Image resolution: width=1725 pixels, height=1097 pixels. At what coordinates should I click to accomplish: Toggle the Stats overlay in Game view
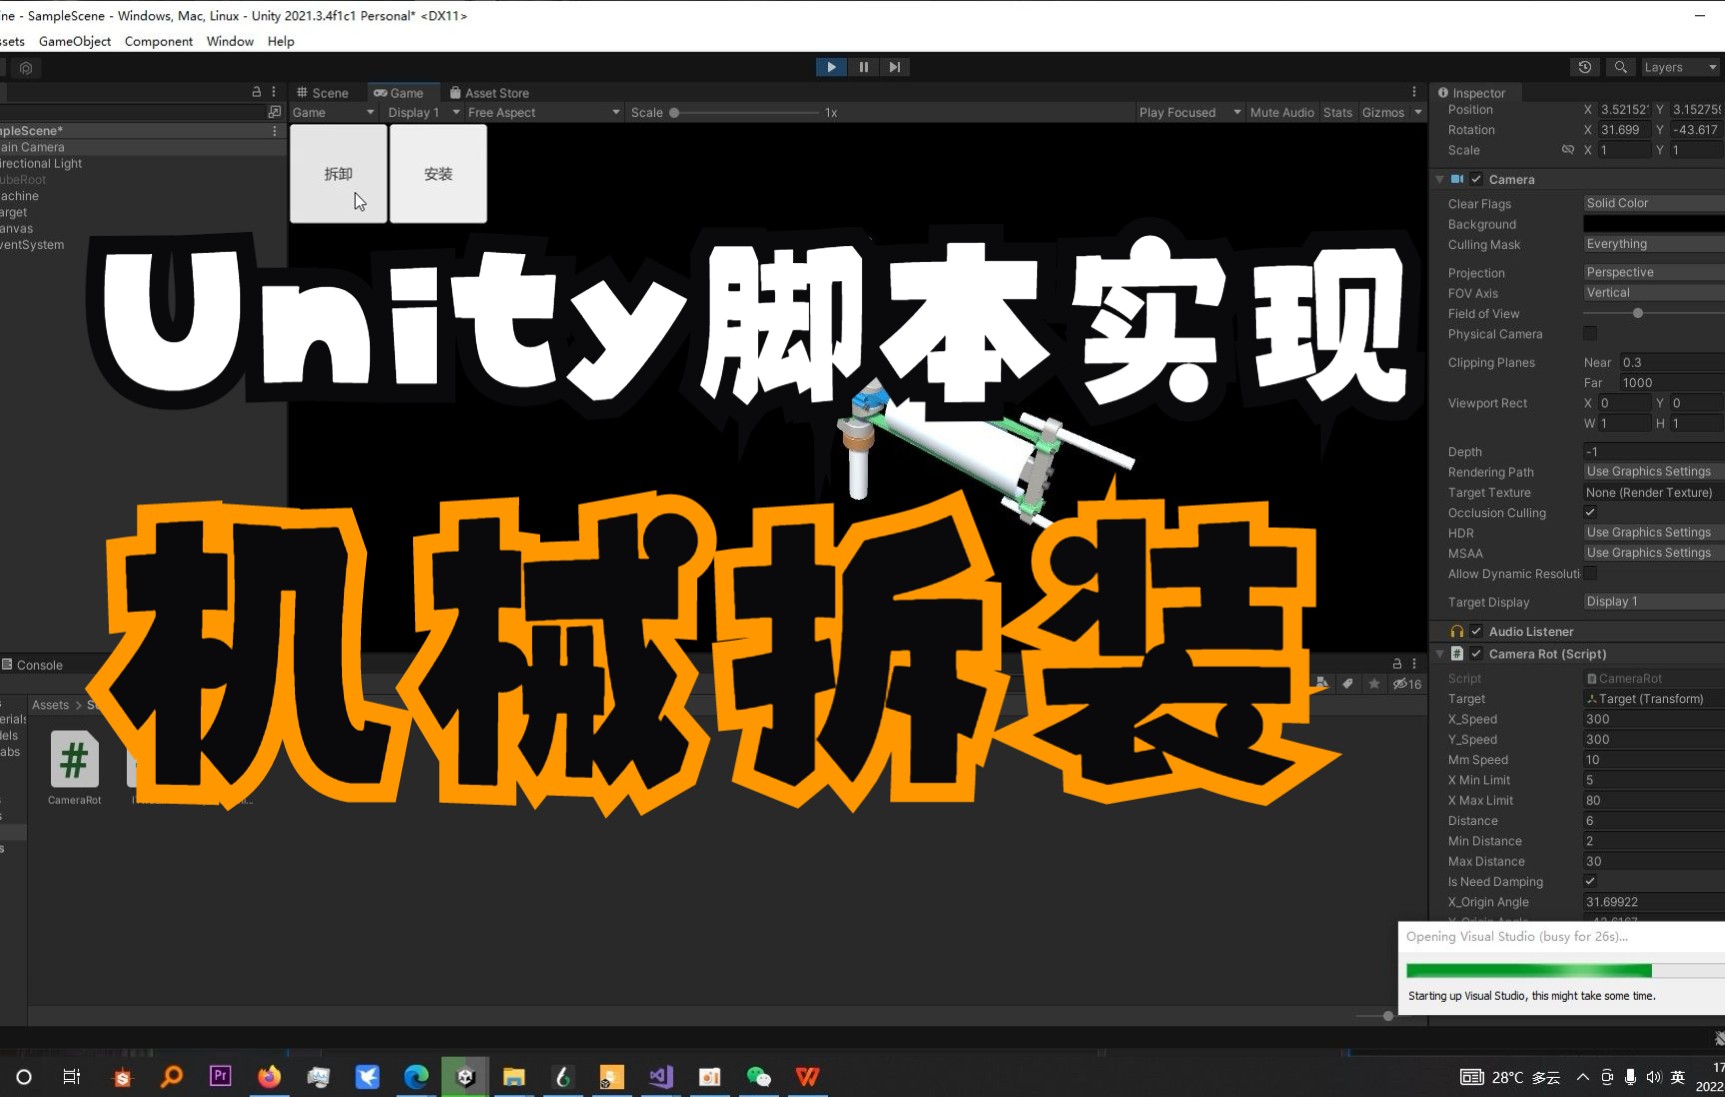pos(1337,112)
